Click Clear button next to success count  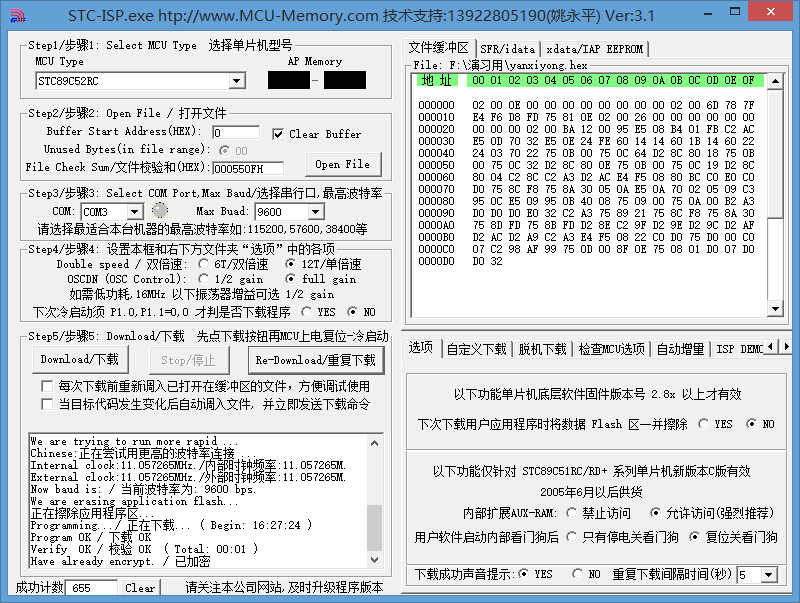click(x=140, y=588)
